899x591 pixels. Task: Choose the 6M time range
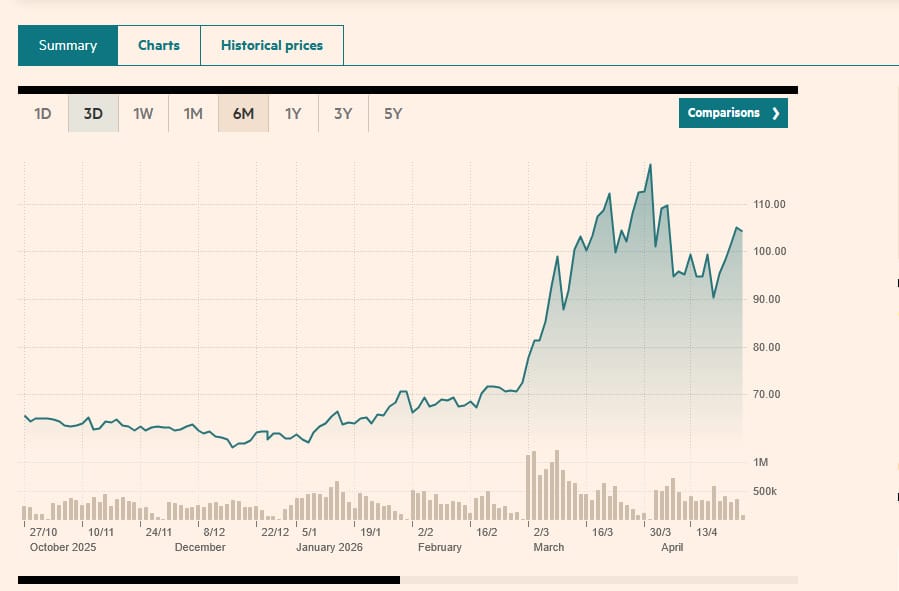pos(243,114)
